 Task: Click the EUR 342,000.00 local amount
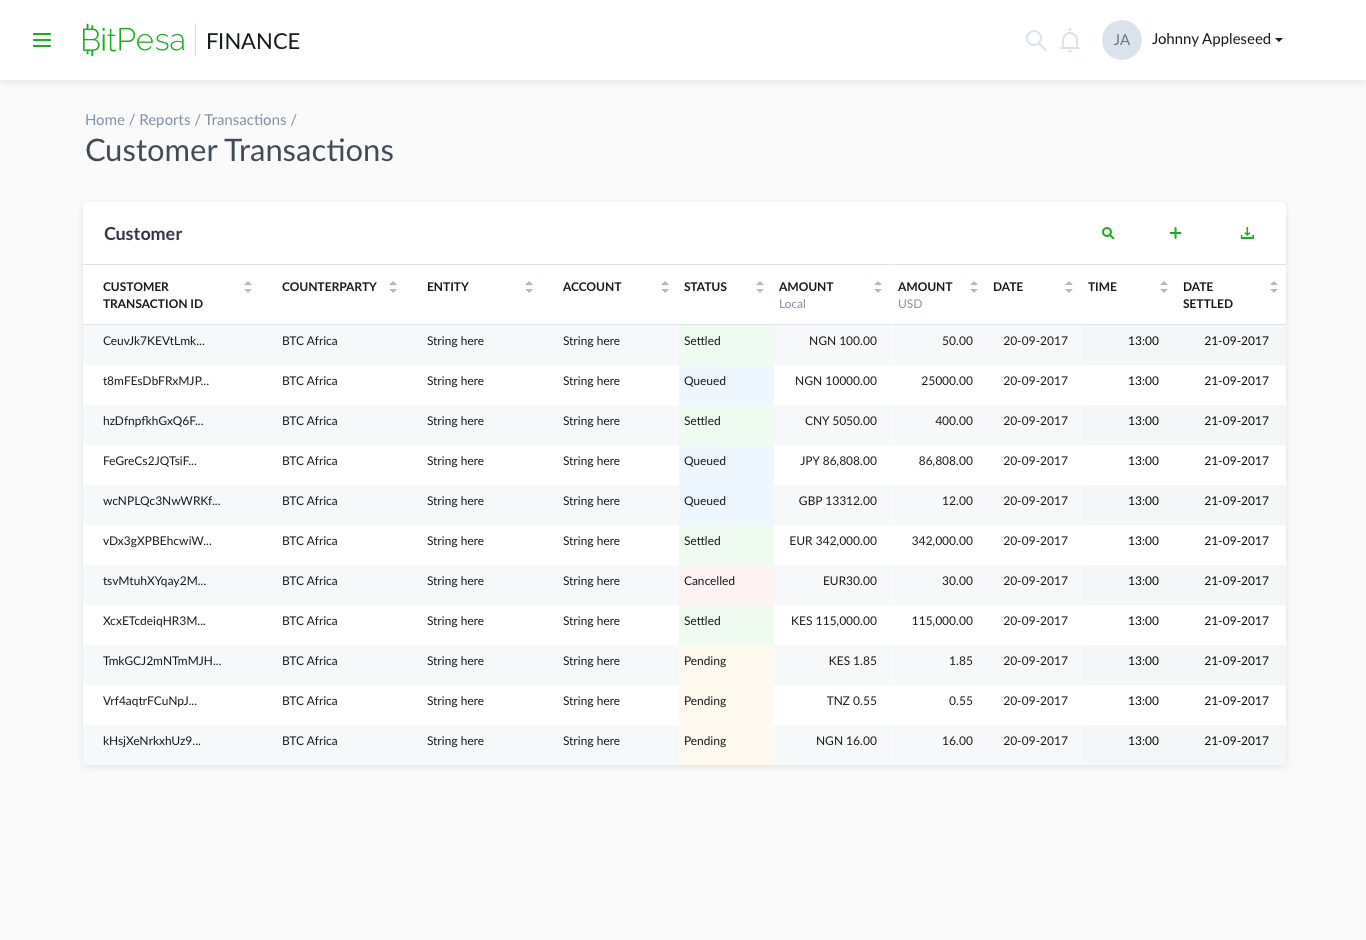(833, 541)
